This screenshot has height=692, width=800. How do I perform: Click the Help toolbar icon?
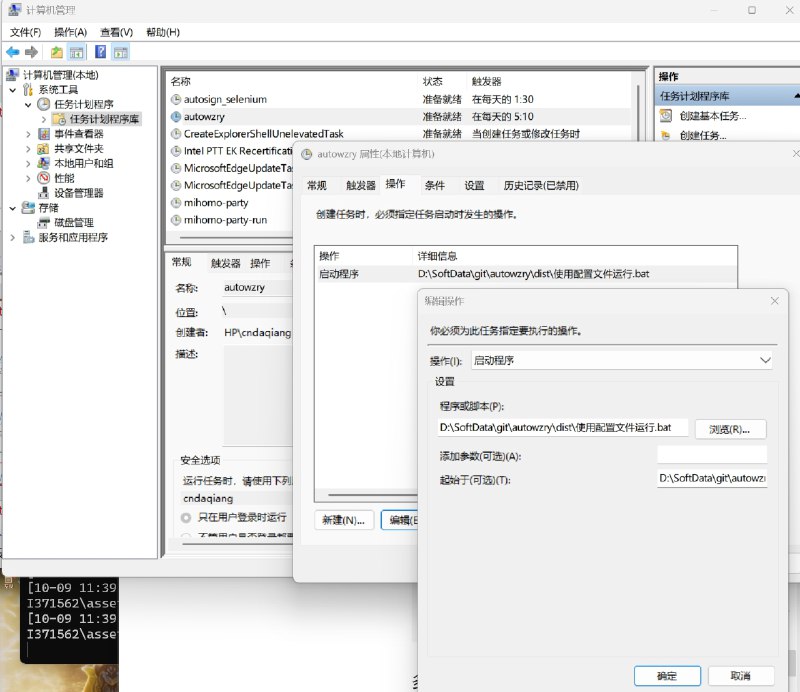pos(101,52)
